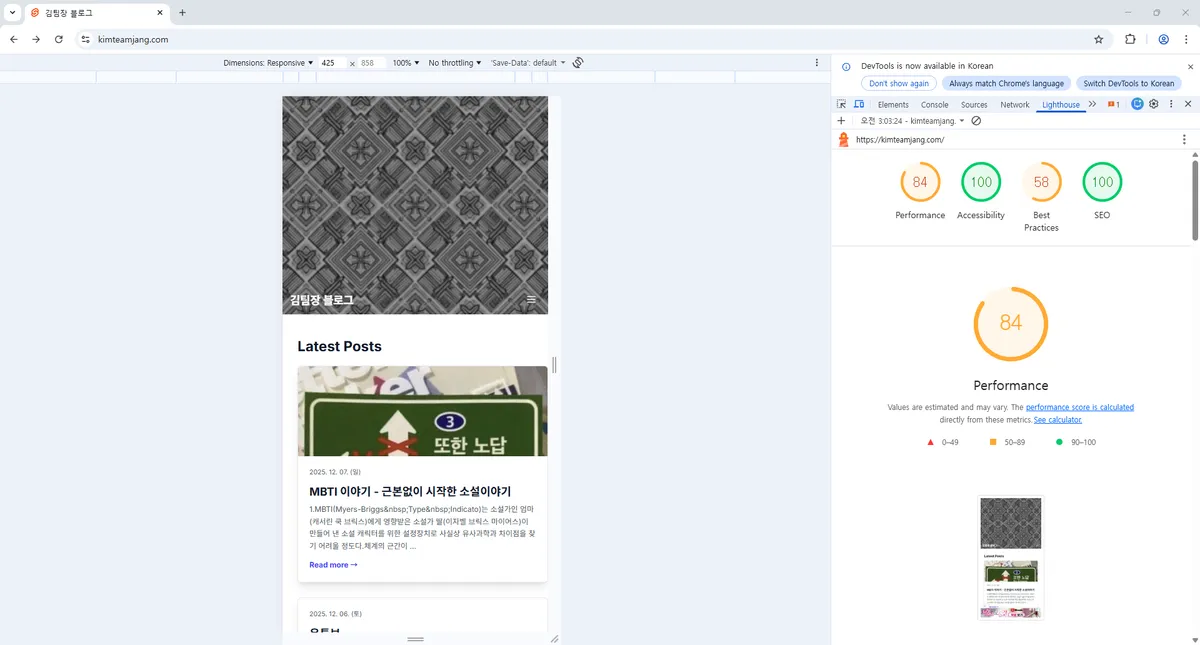Open the performance score is calculated link
Viewport: 1200px width, 645px height.
coord(1079,408)
